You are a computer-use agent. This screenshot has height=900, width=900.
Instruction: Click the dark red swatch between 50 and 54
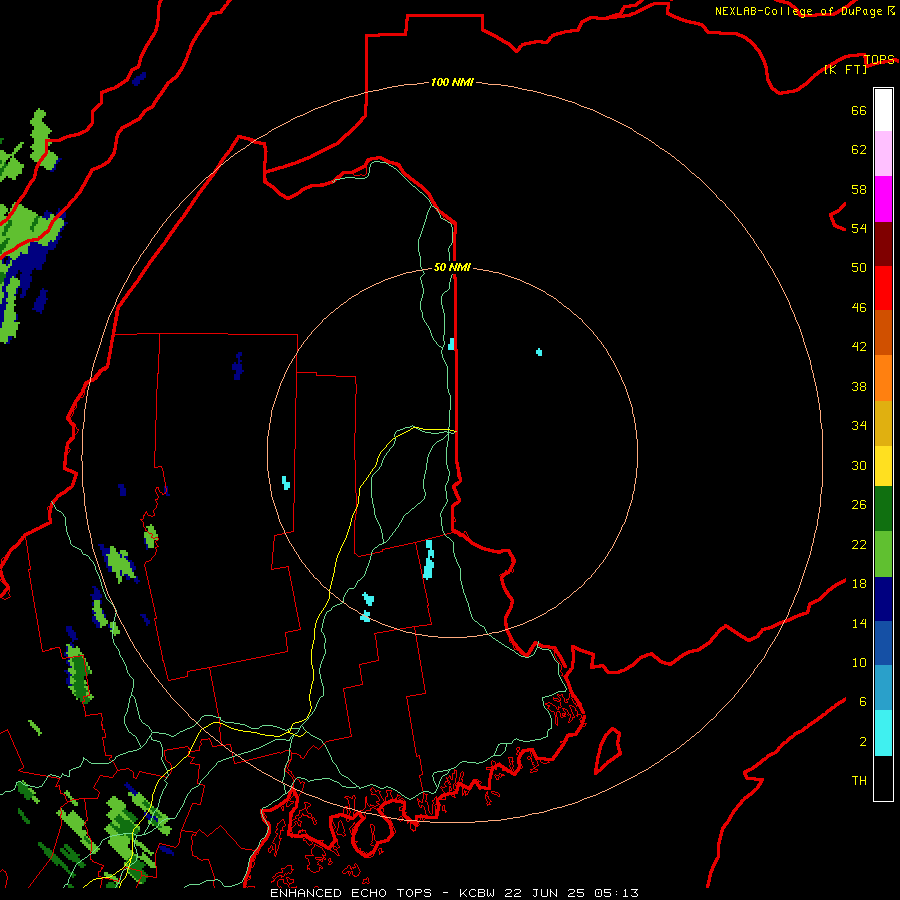[883, 245]
